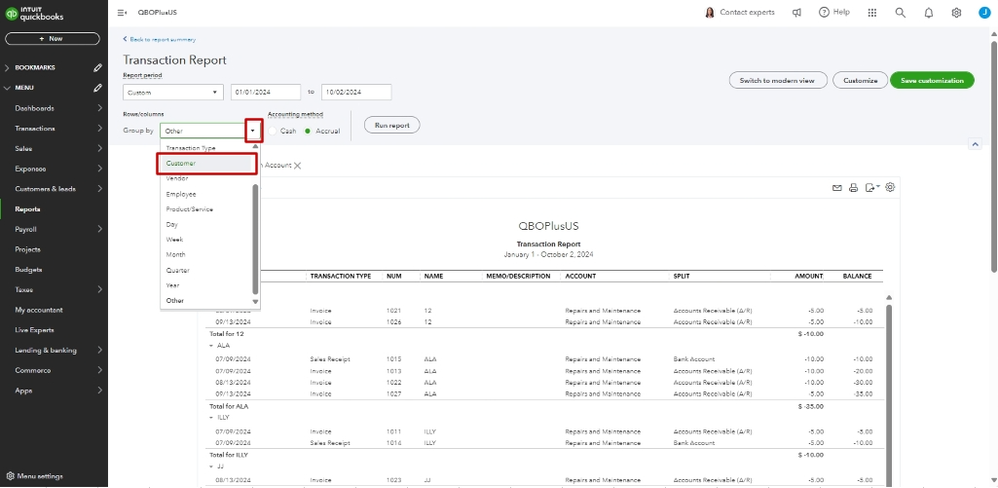Click Back to report summary link
The image size is (998, 488).
coord(159,39)
